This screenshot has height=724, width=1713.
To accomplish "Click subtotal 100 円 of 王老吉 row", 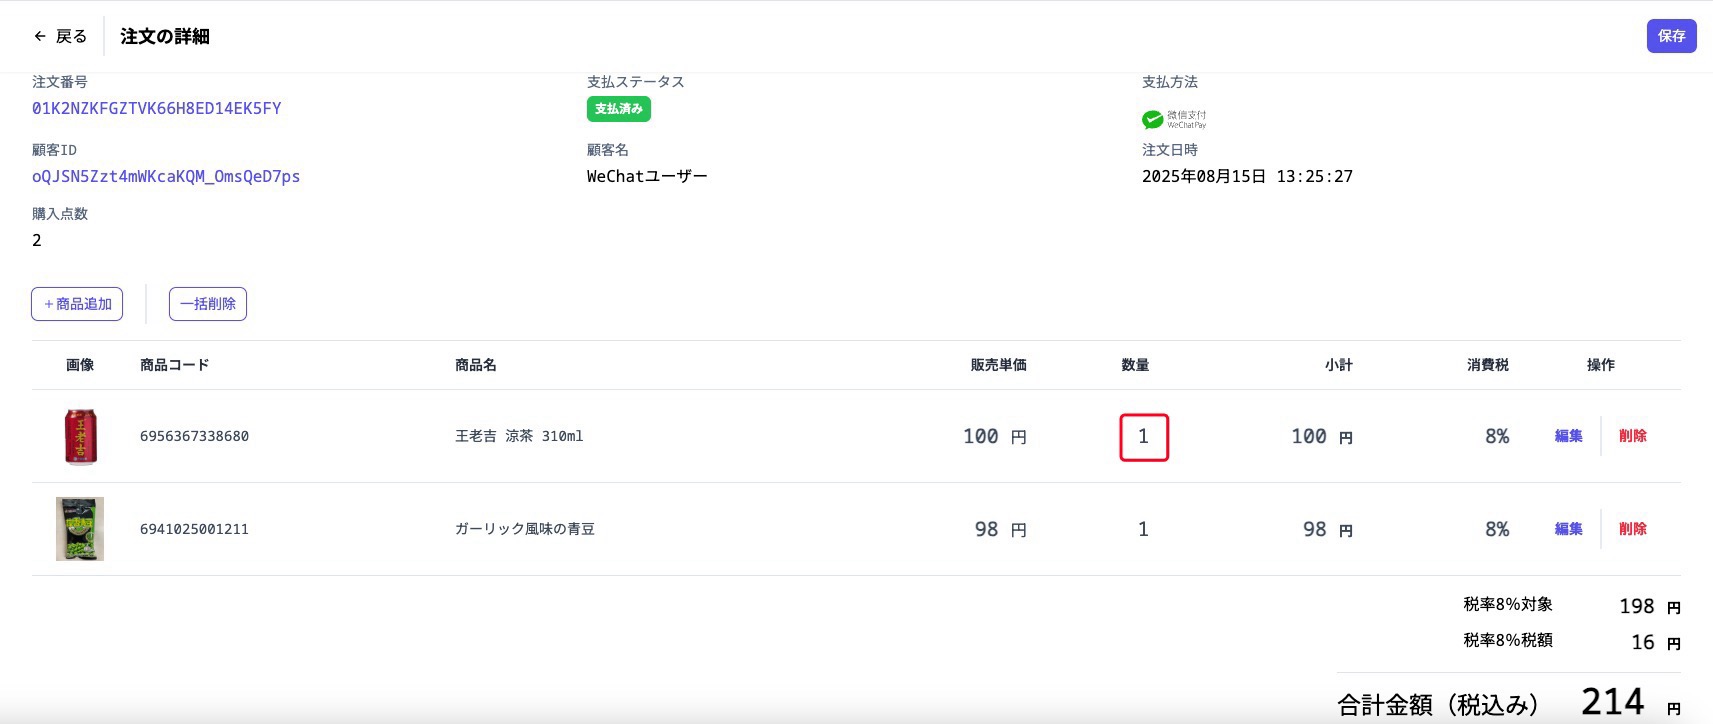I will click(1322, 436).
